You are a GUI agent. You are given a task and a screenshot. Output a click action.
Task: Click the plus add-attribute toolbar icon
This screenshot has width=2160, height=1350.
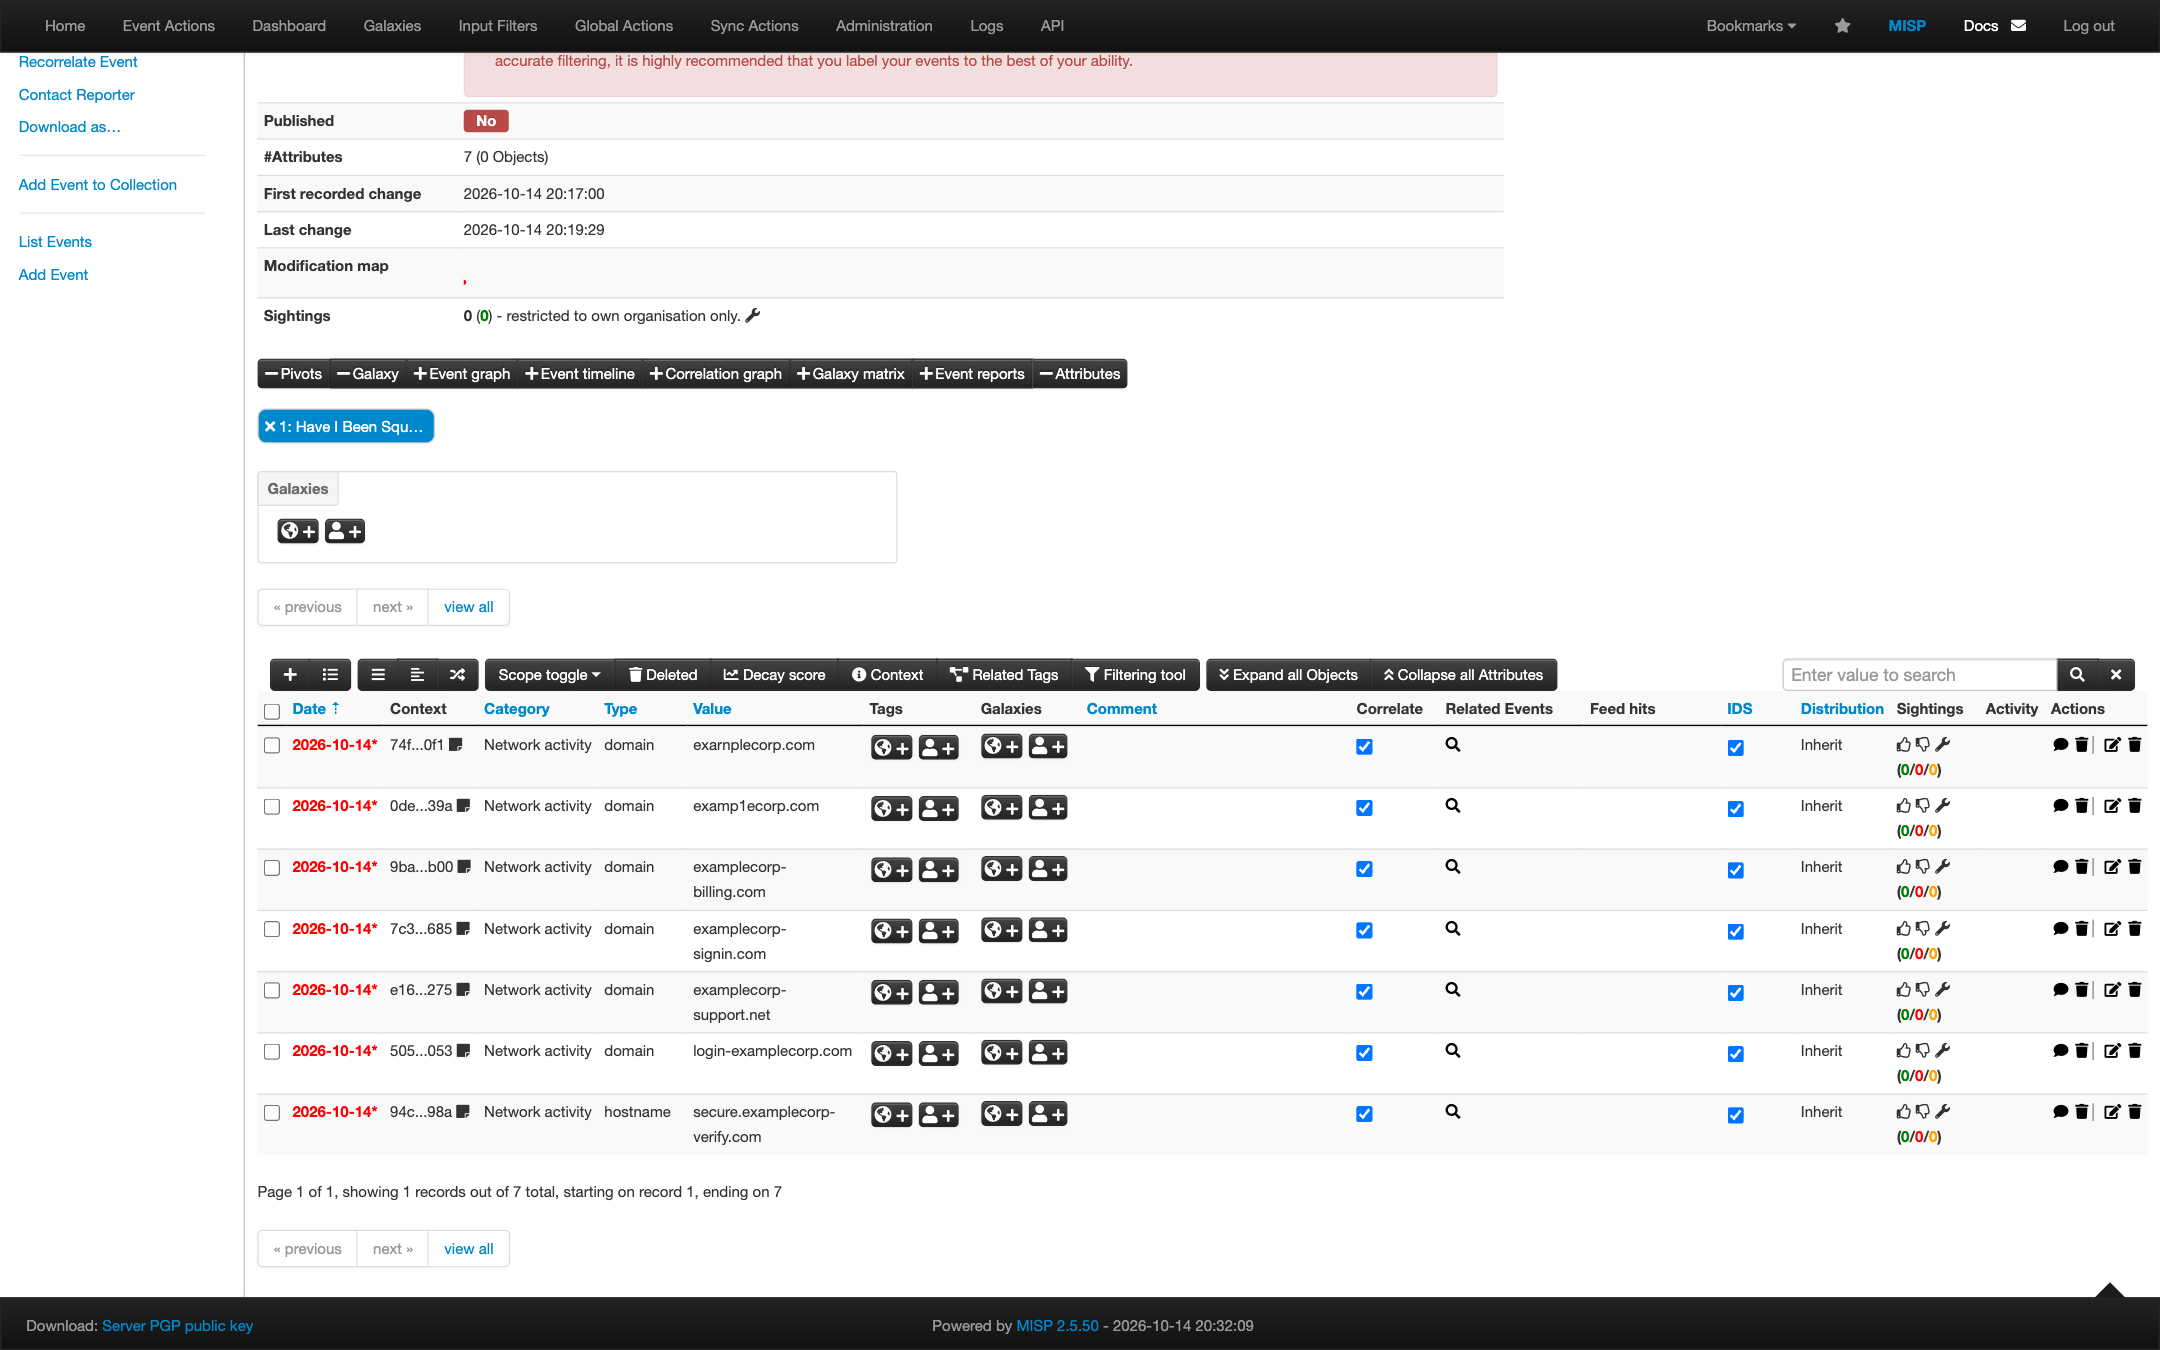pos(290,675)
